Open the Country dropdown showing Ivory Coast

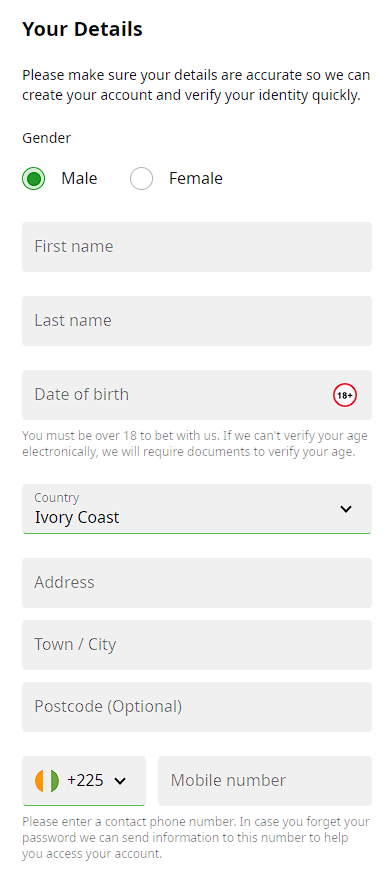click(197, 509)
